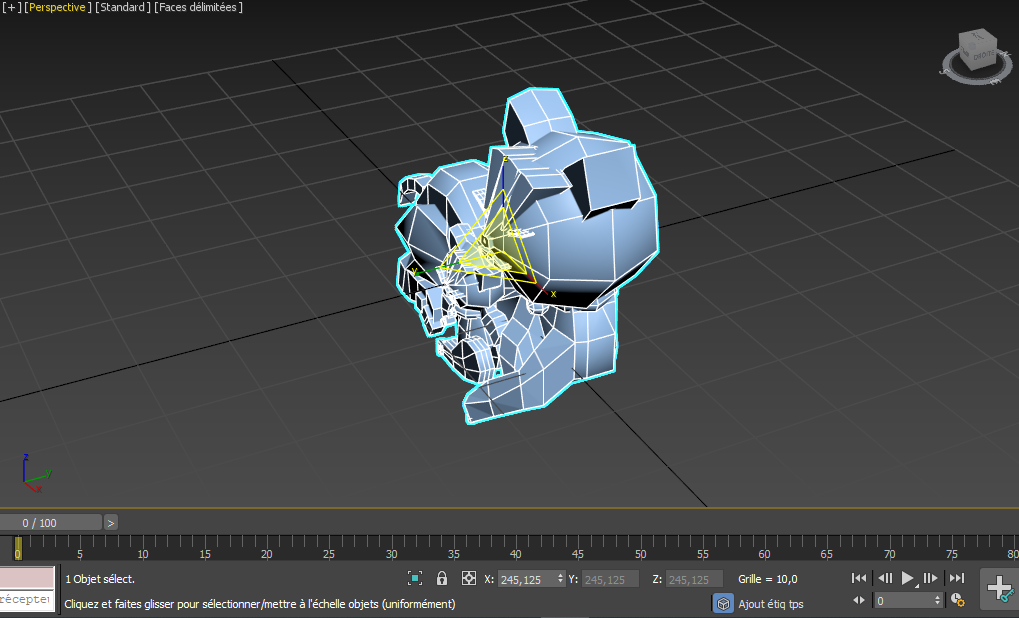
Task: Toggle absolute/offset transform mode icon
Action: [x=469, y=578]
